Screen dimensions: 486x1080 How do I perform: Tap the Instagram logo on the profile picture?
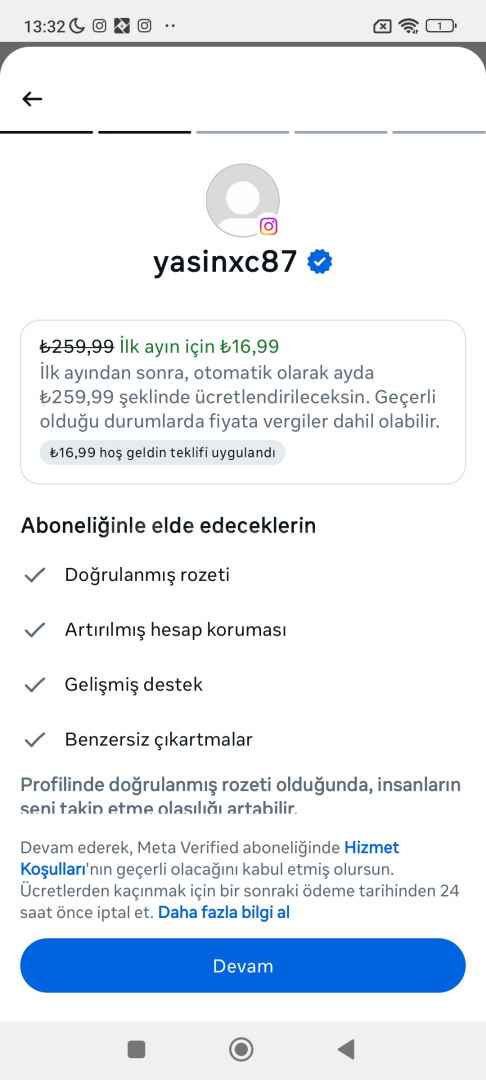coord(268,226)
